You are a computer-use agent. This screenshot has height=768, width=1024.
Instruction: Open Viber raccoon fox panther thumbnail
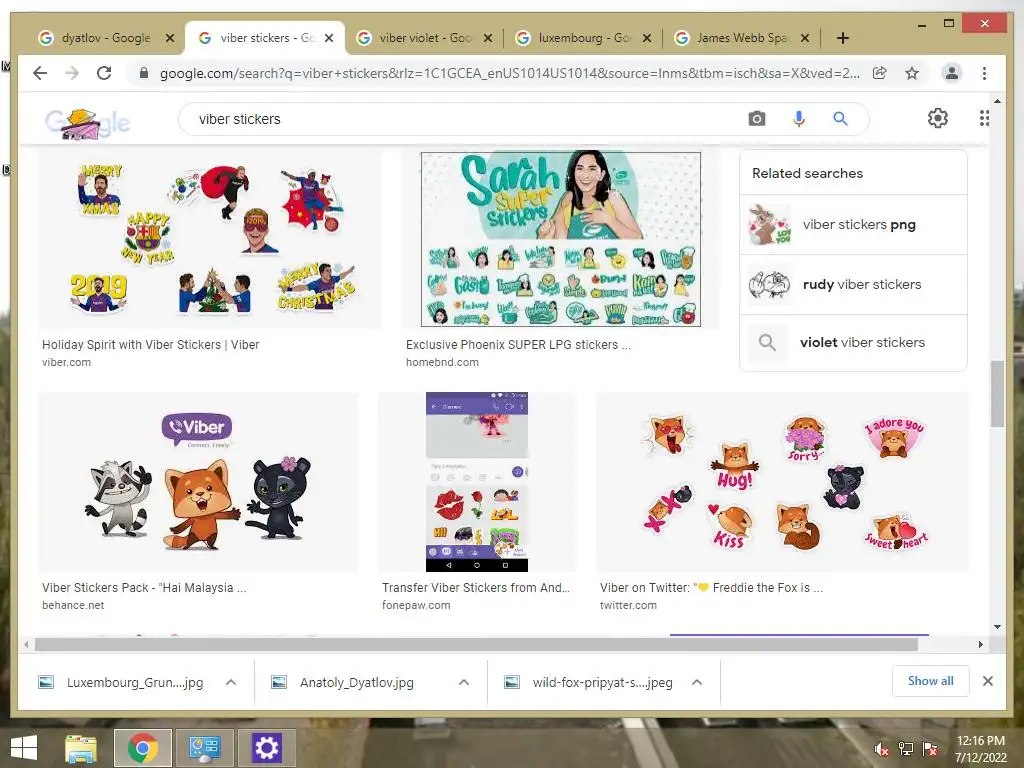pyautogui.click(x=198, y=482)
